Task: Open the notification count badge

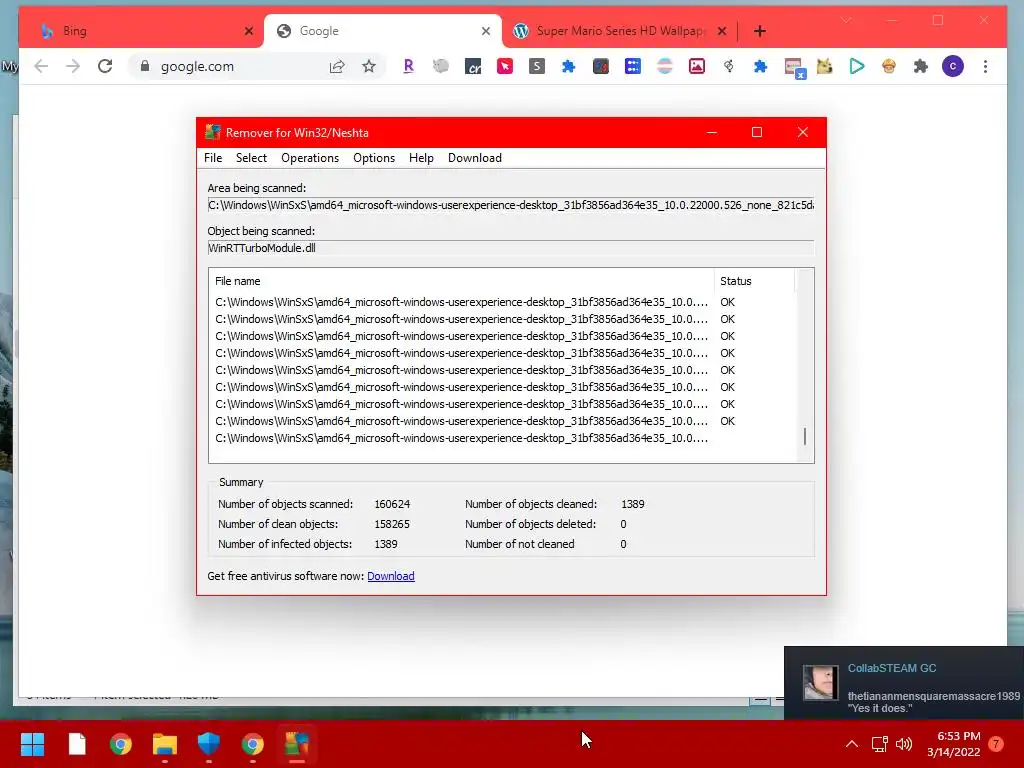Action: point(996,744)
